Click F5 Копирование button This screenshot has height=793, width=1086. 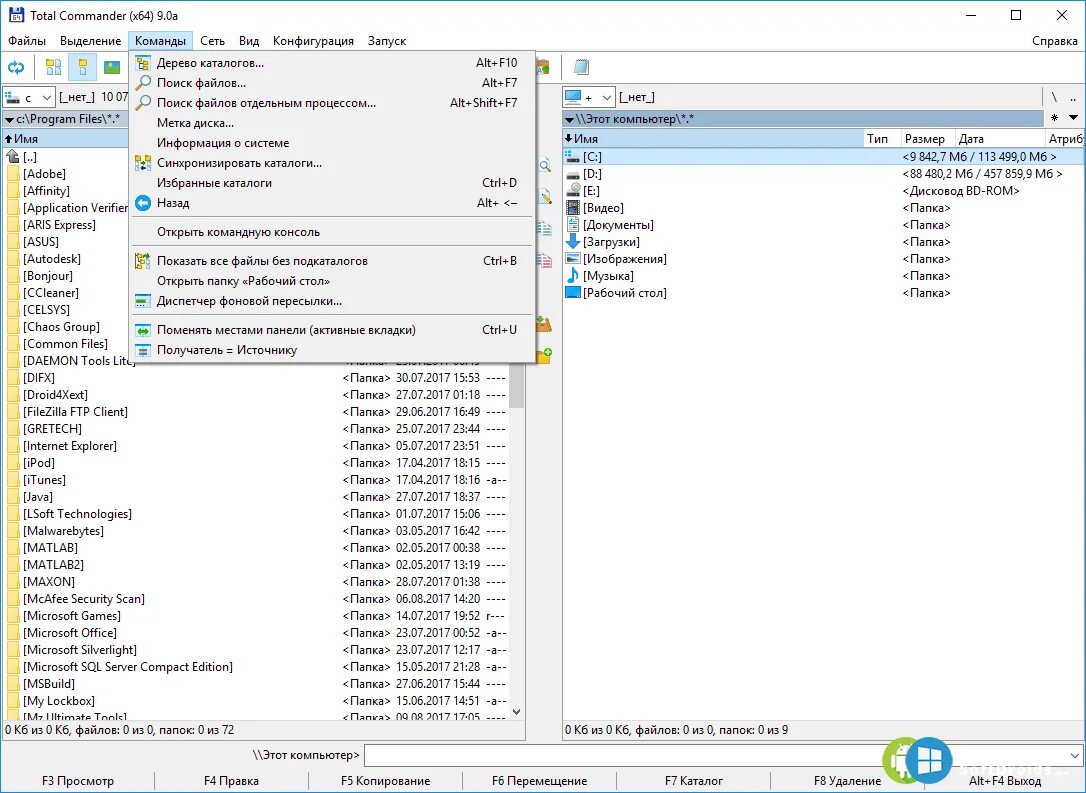pos(385,781)
